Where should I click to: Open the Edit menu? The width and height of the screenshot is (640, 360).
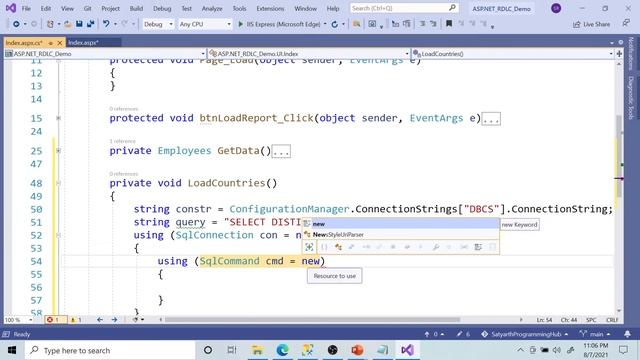(46, 8)
